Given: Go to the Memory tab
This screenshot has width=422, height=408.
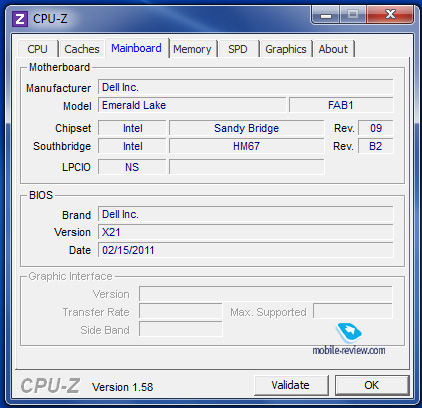Looking at the screenshot, I should point(192,49).
